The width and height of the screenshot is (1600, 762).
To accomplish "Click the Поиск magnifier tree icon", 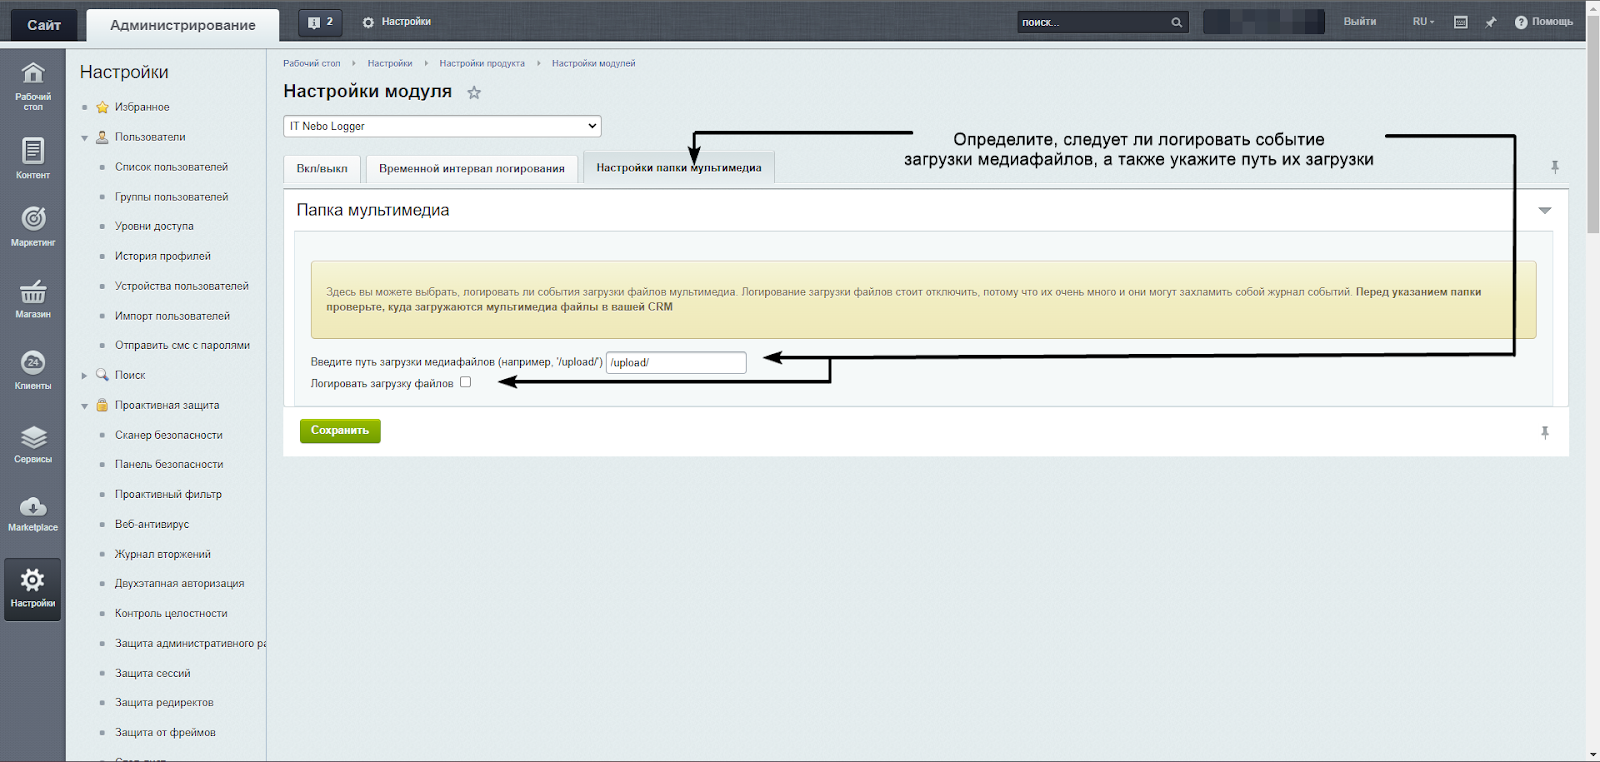I will pyautogui.click(x=102, y=375).
